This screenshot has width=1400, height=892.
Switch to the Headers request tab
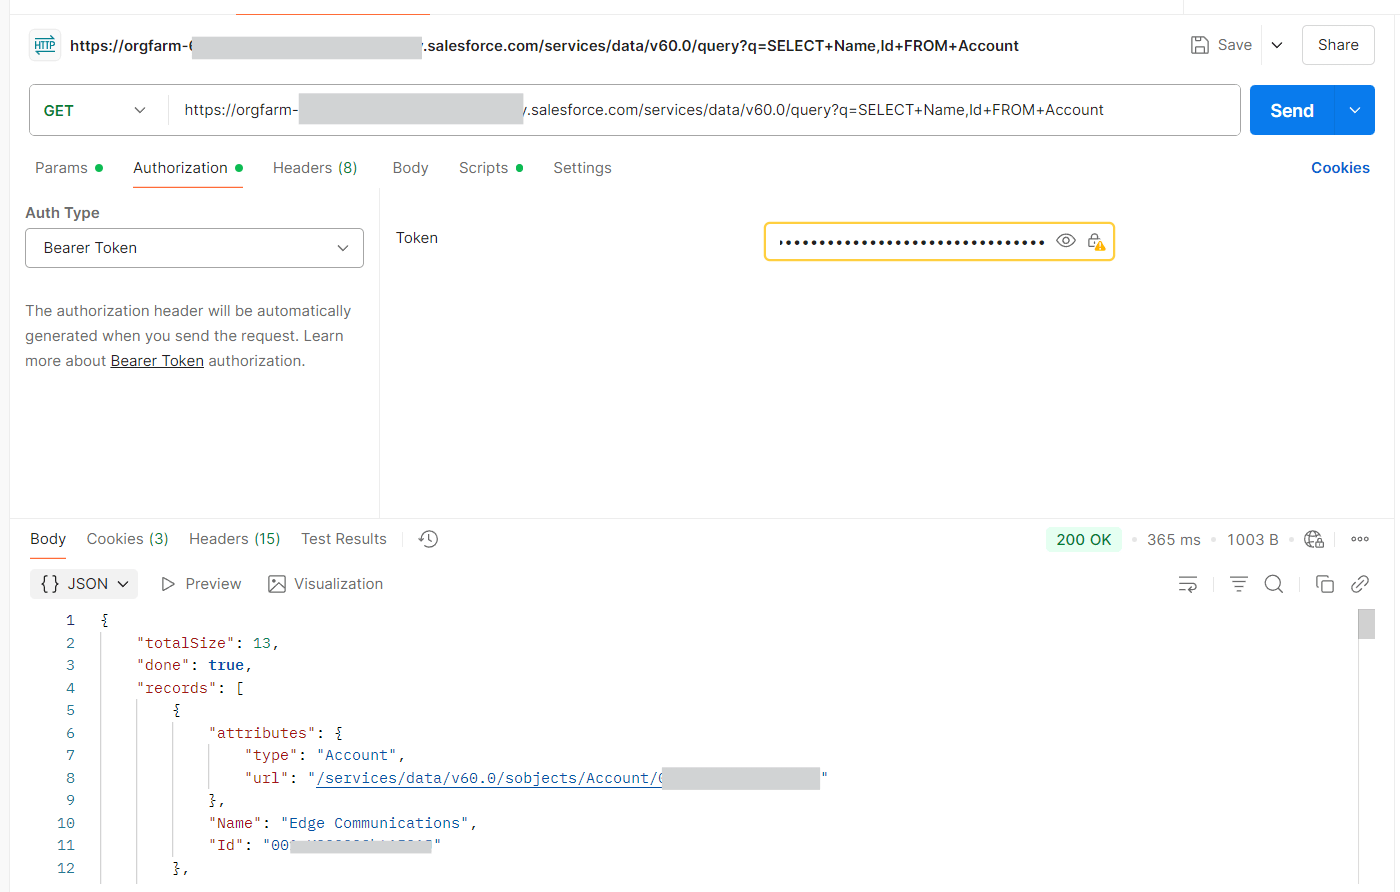pos(314,167)
